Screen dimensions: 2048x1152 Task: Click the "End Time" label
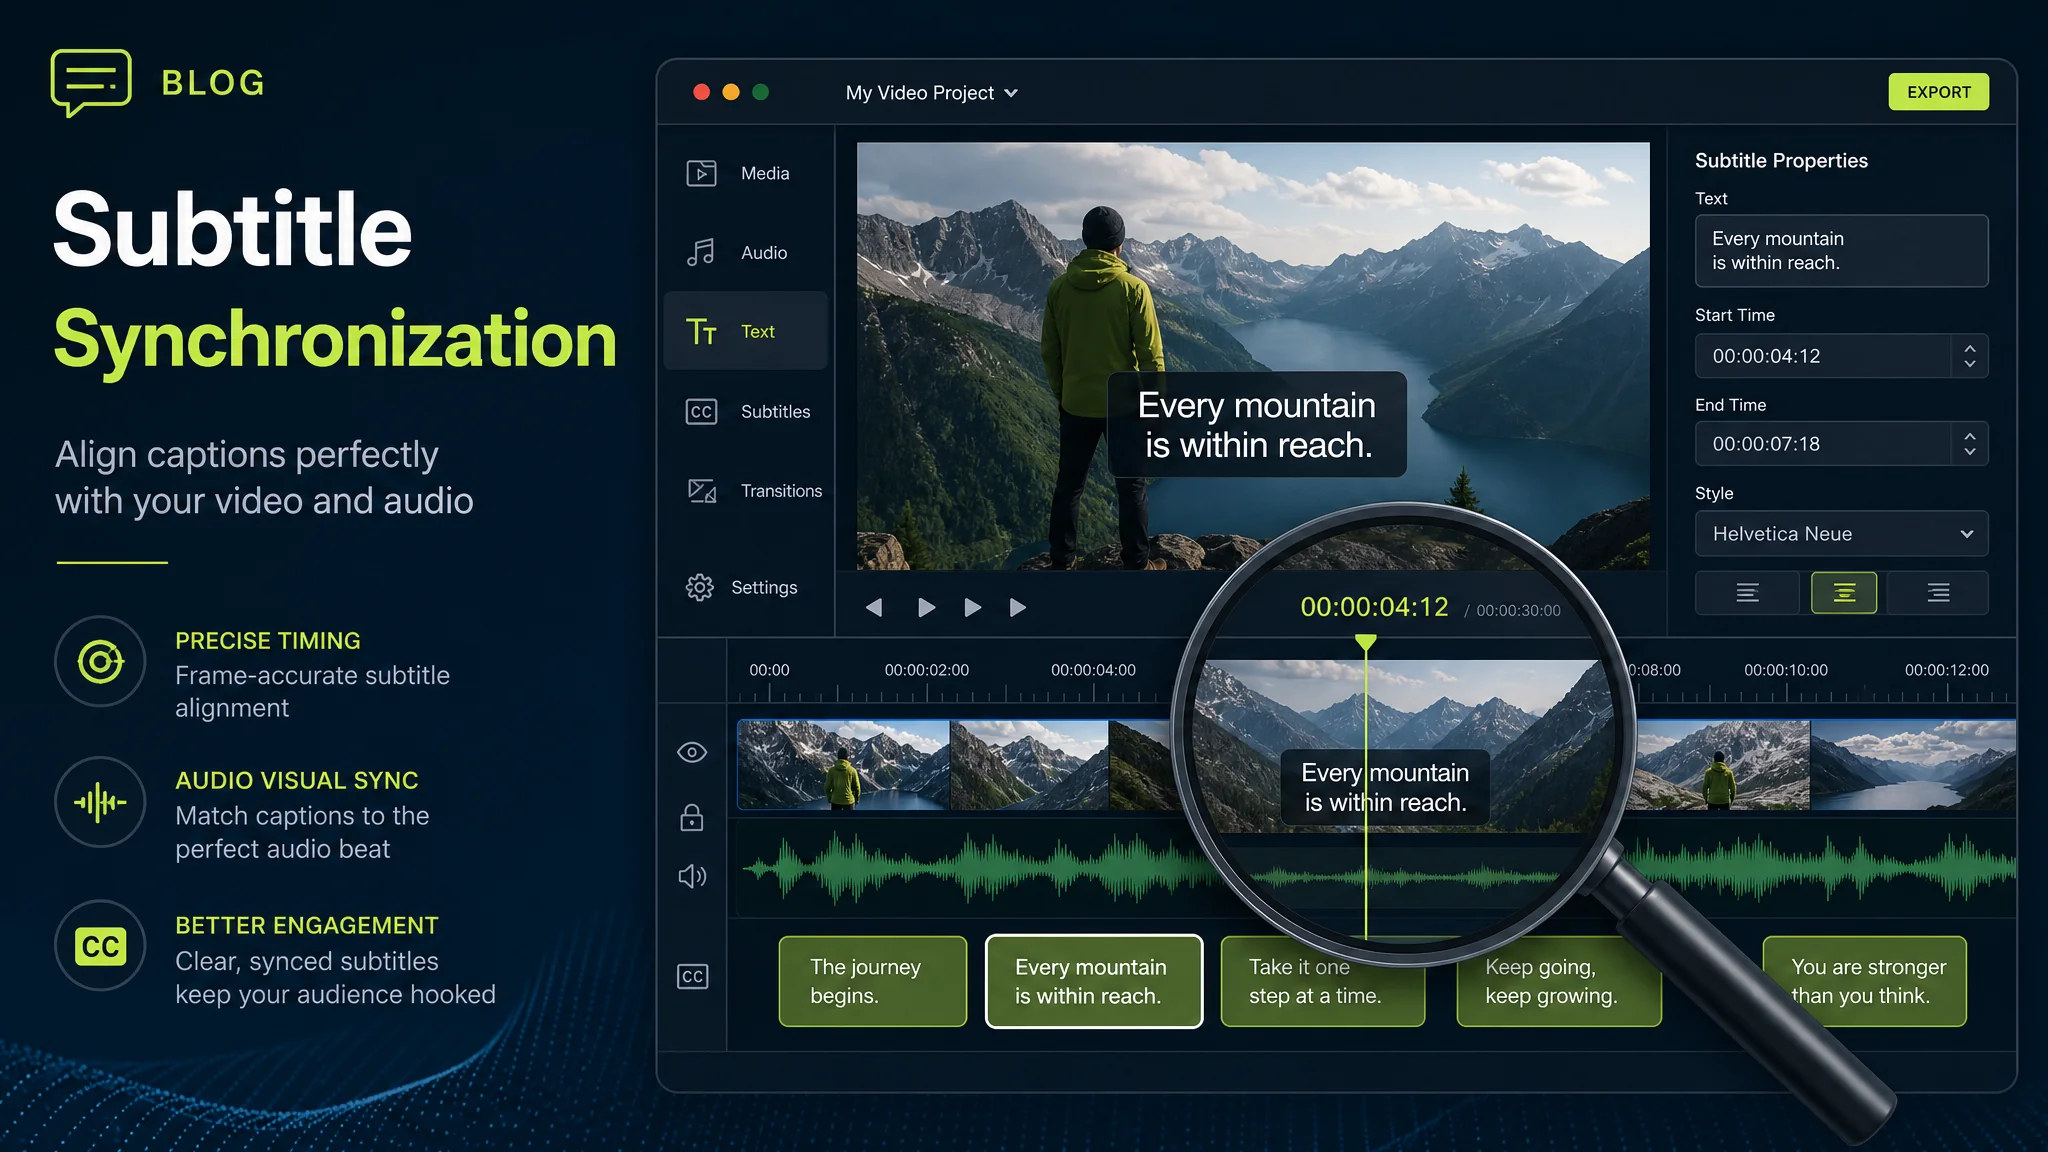[1731, 405]
